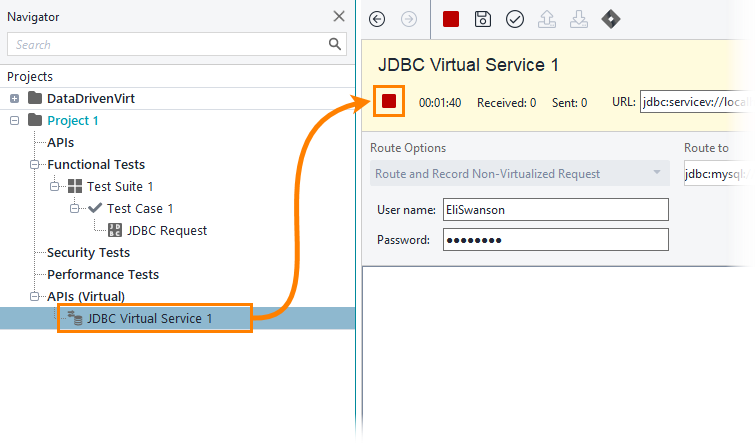Collapse the APIs (Virtual) node

click(35, 296)
